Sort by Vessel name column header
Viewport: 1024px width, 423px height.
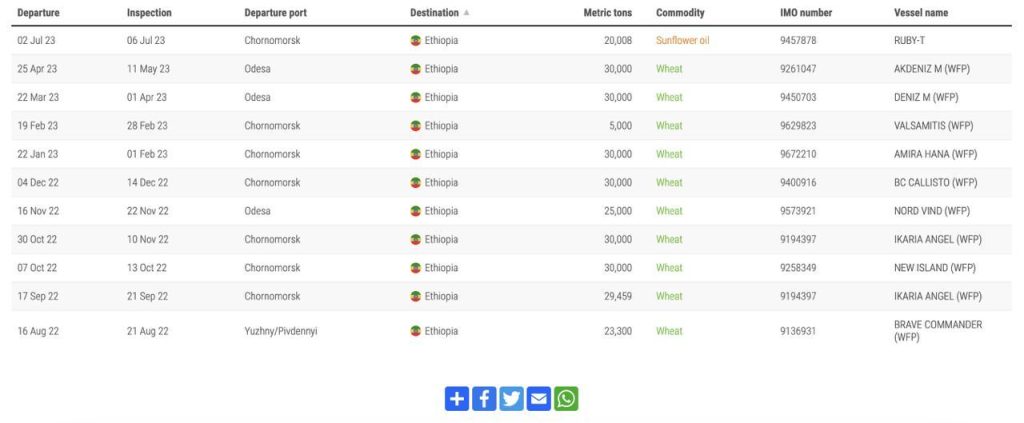point(921,12)
